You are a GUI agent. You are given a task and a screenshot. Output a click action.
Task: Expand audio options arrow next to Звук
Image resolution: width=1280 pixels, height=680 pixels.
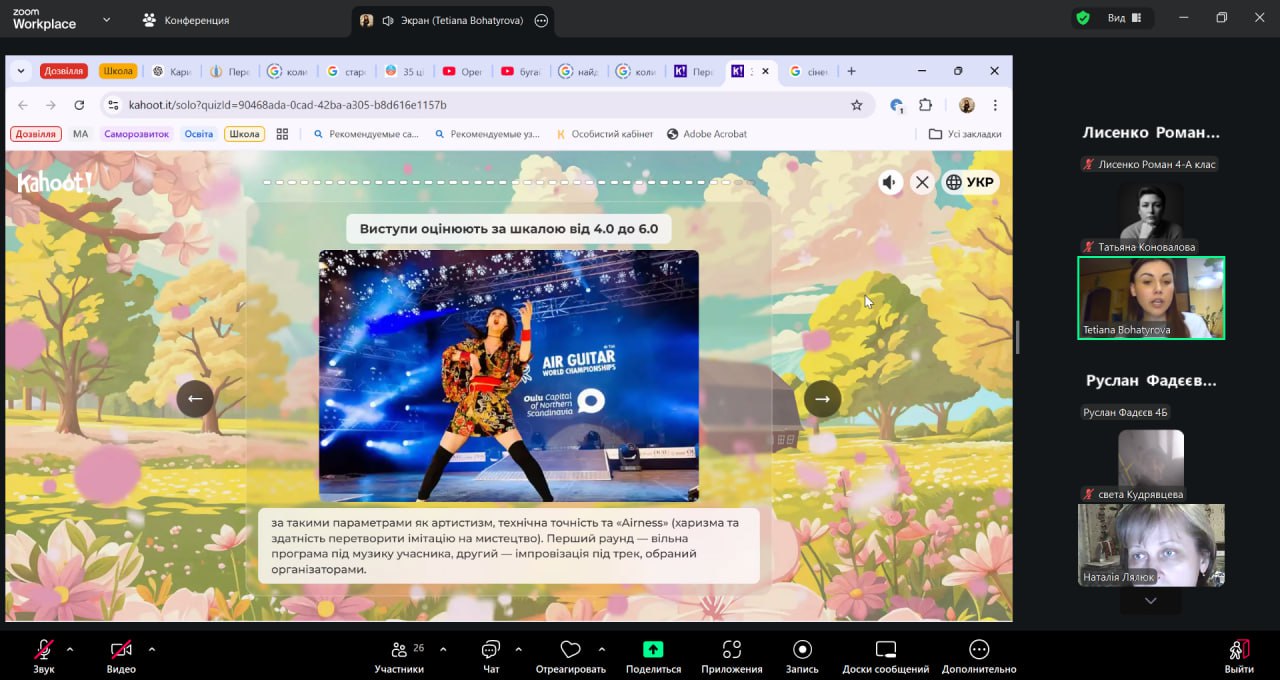[70, 649]
